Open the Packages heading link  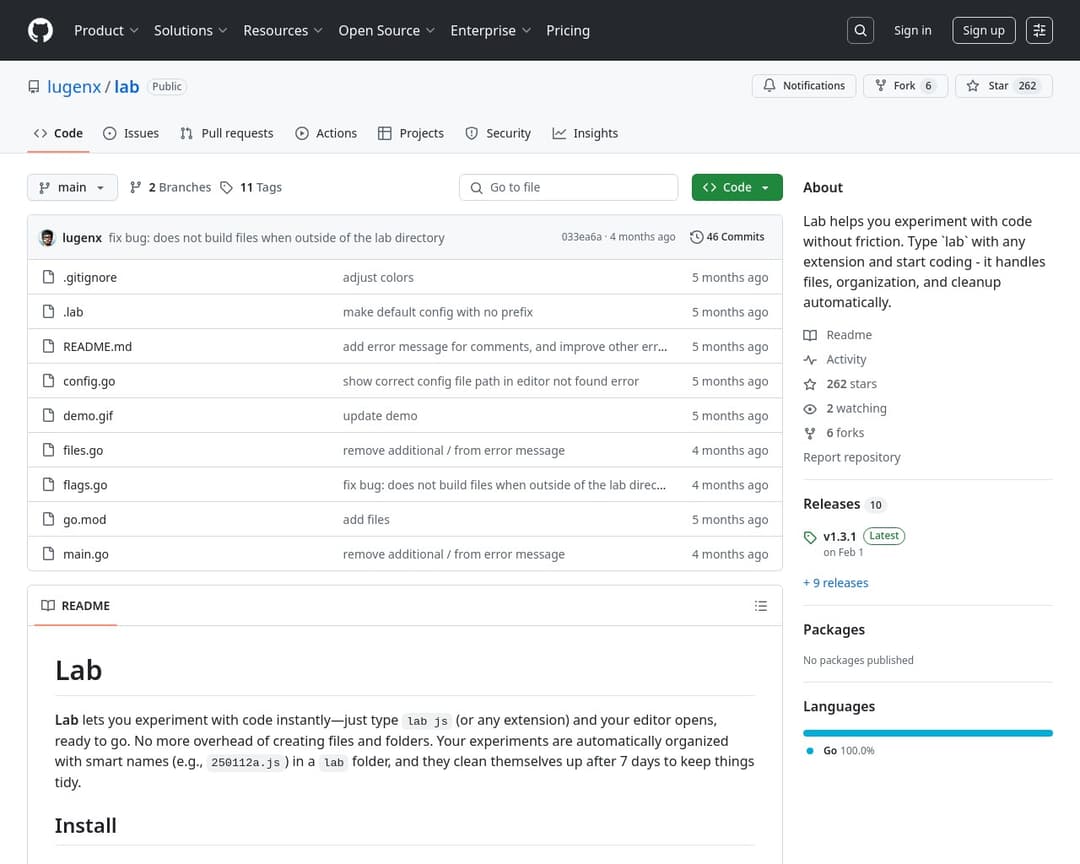[834, 630]
